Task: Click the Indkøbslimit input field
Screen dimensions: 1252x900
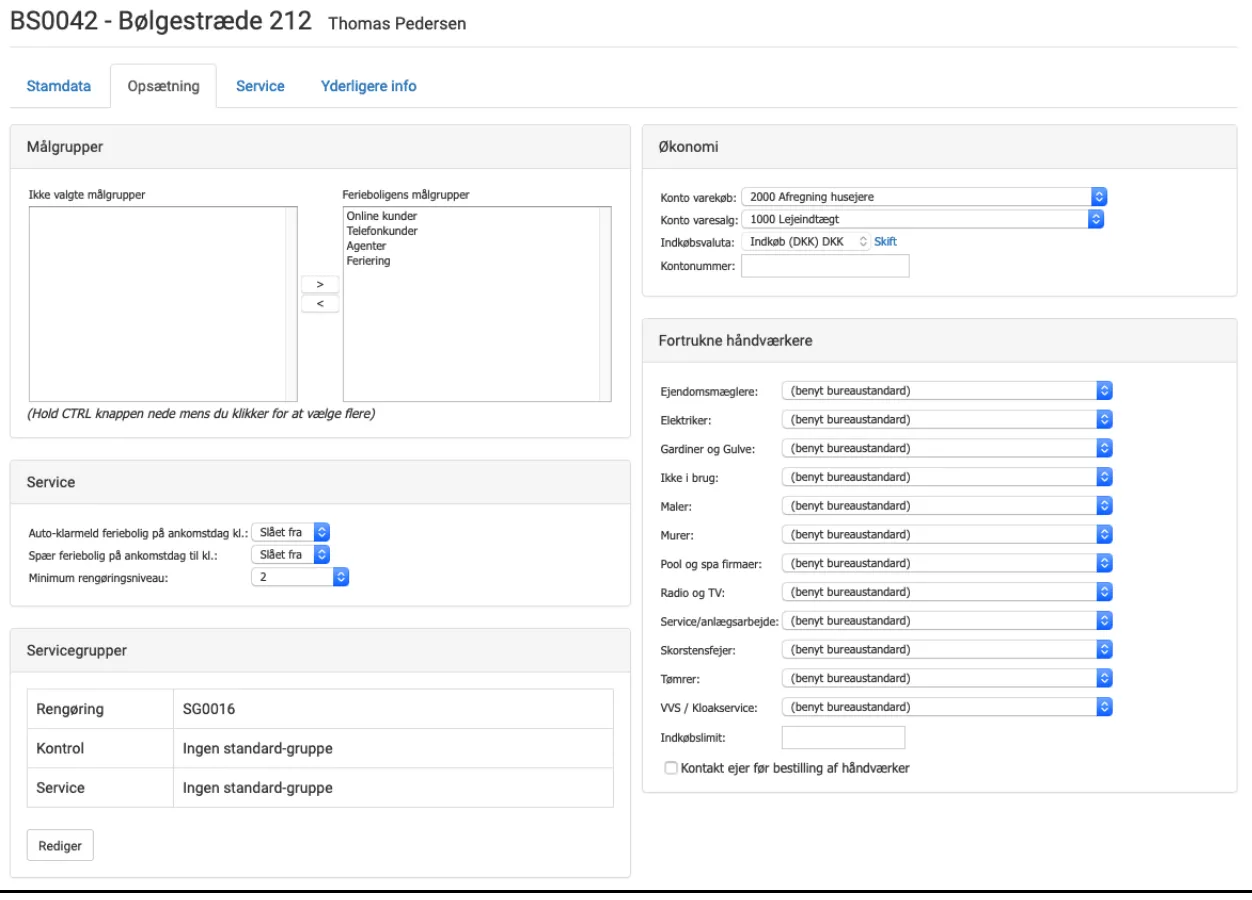Action: point(842,738)
